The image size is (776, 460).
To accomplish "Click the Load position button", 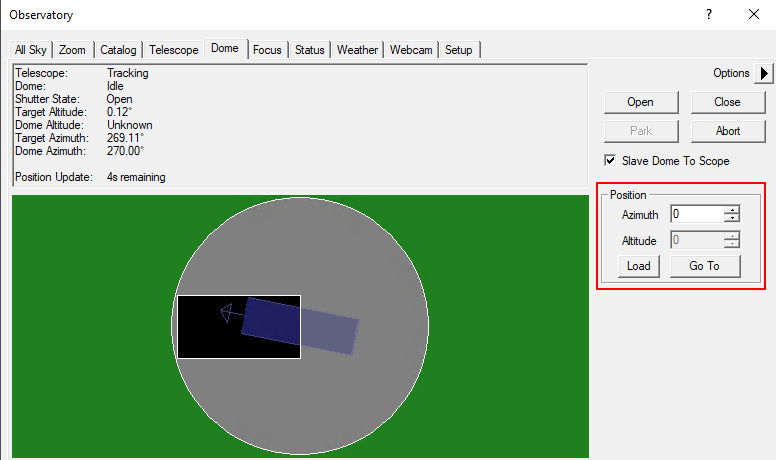I will tap(638, 266).
